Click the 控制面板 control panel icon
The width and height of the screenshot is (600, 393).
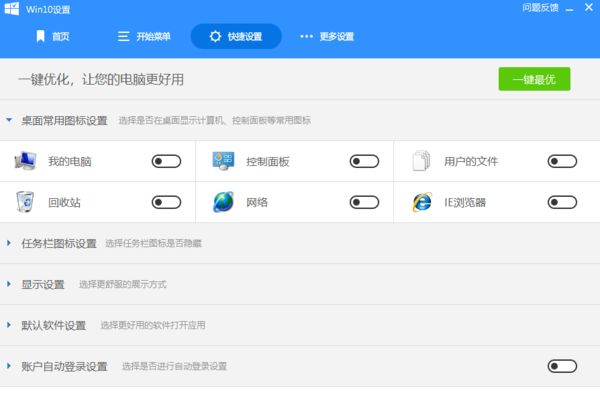(223, 161)
